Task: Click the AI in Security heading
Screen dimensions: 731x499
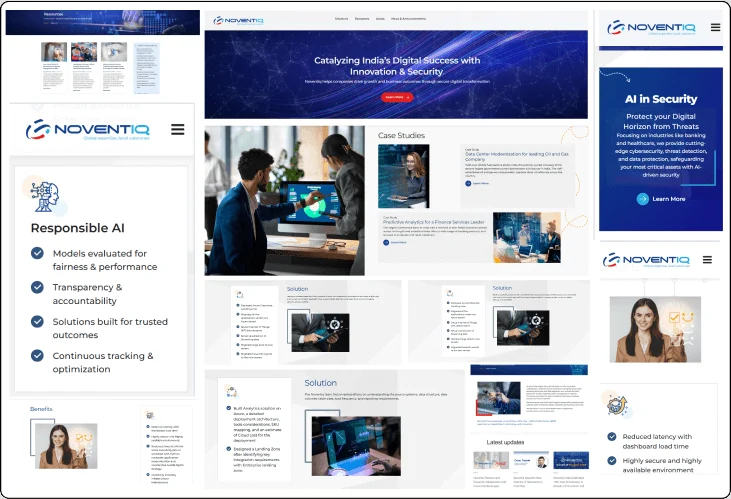Action: click(661, 99)
